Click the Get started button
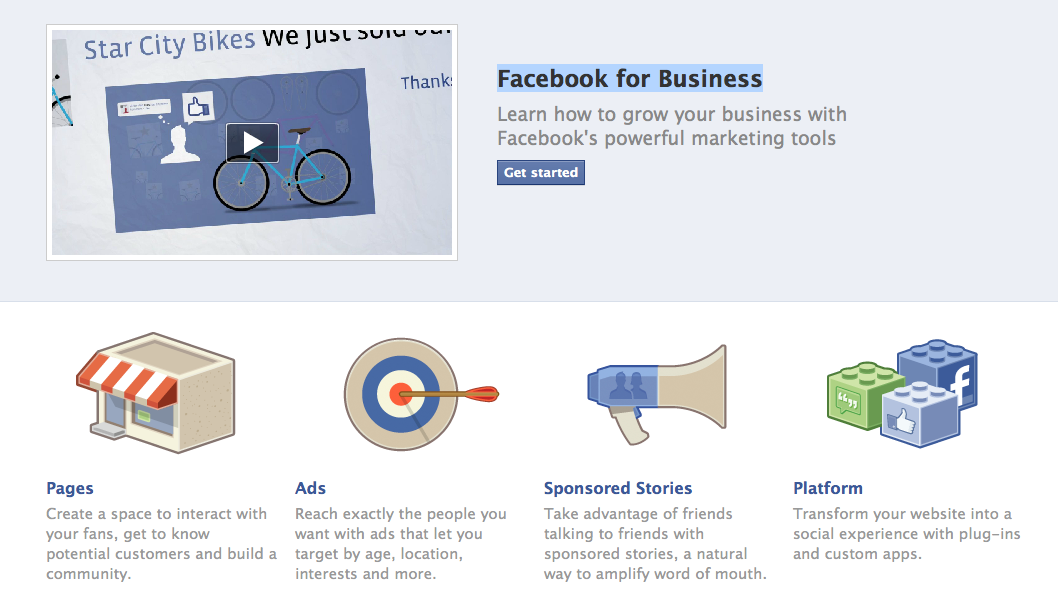Viewport: 1058px width, 594px height. [540, 173]
